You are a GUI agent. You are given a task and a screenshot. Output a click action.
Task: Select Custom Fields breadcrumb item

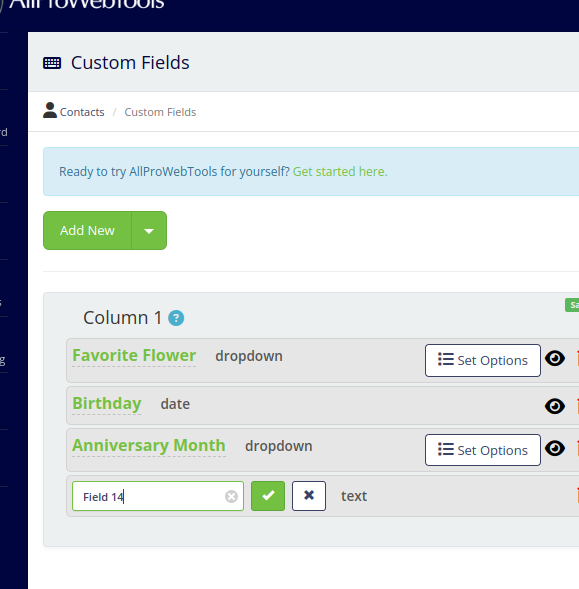point(160,112)
